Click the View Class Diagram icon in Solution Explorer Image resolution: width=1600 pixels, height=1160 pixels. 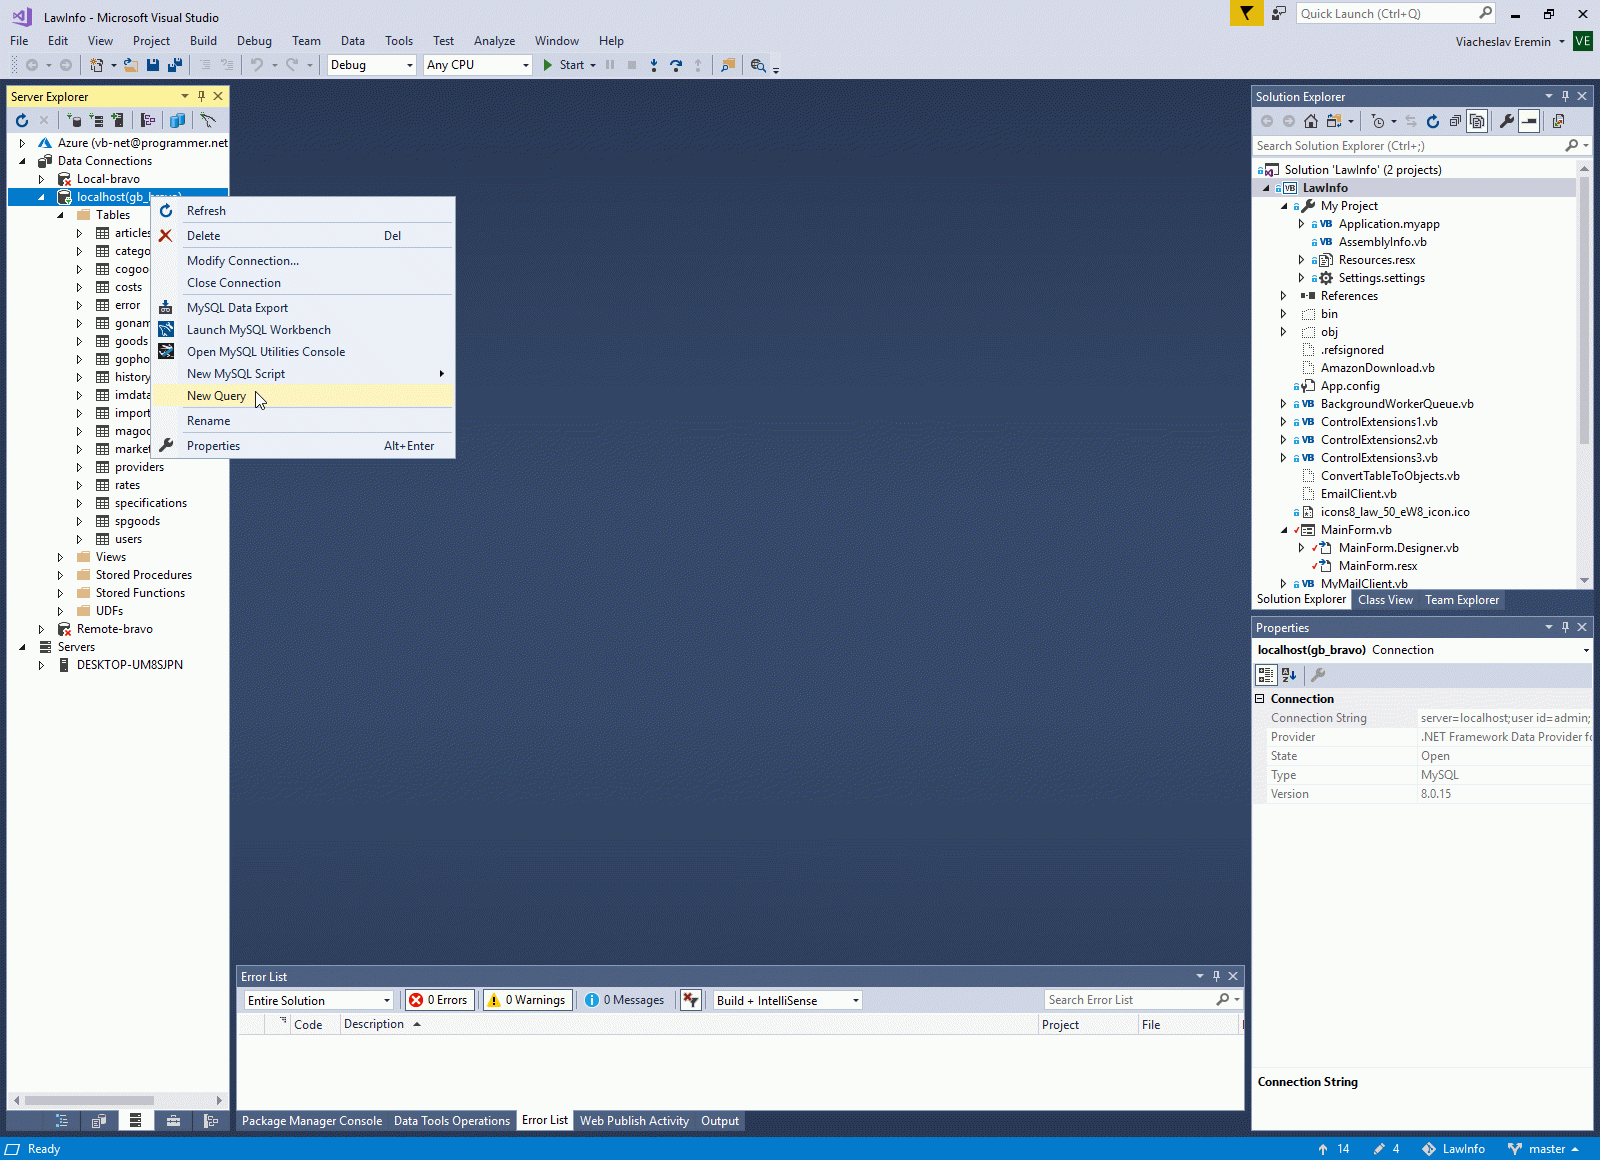(1559, 121)
